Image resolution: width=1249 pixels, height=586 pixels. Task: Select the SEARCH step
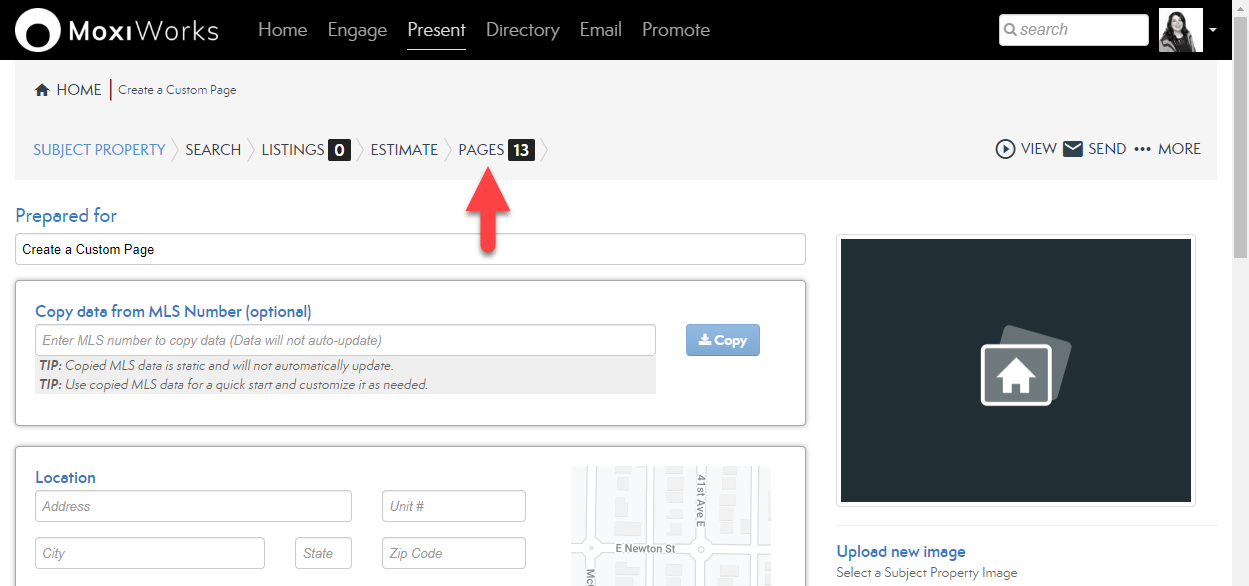[x=213, y=150]
